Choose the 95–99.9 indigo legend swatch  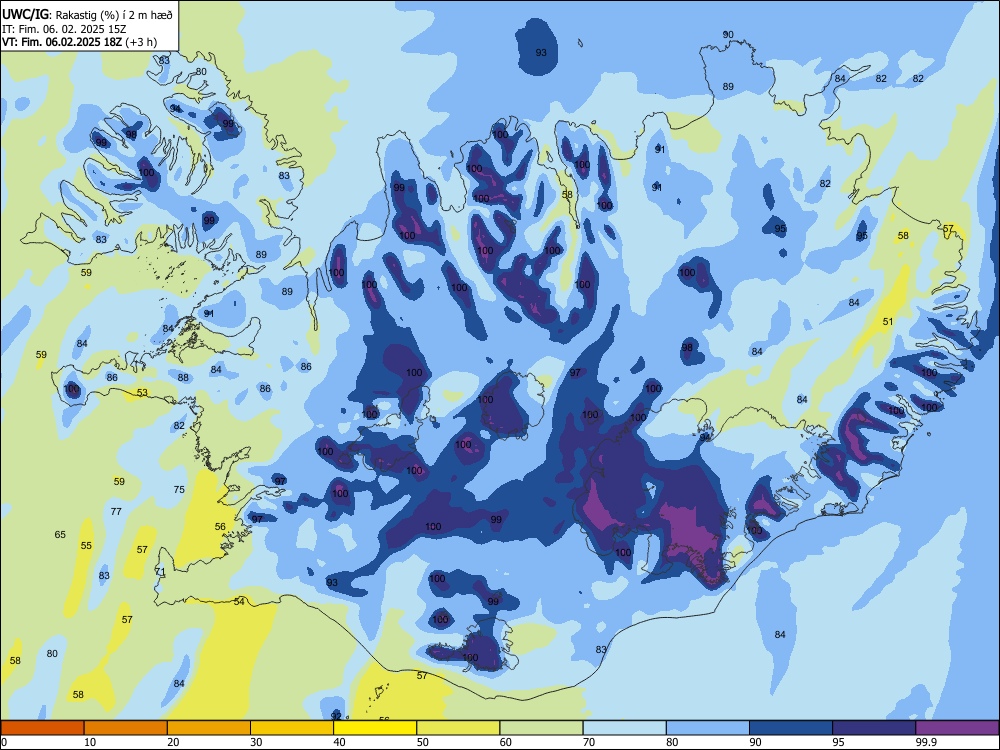click(874, 728)
